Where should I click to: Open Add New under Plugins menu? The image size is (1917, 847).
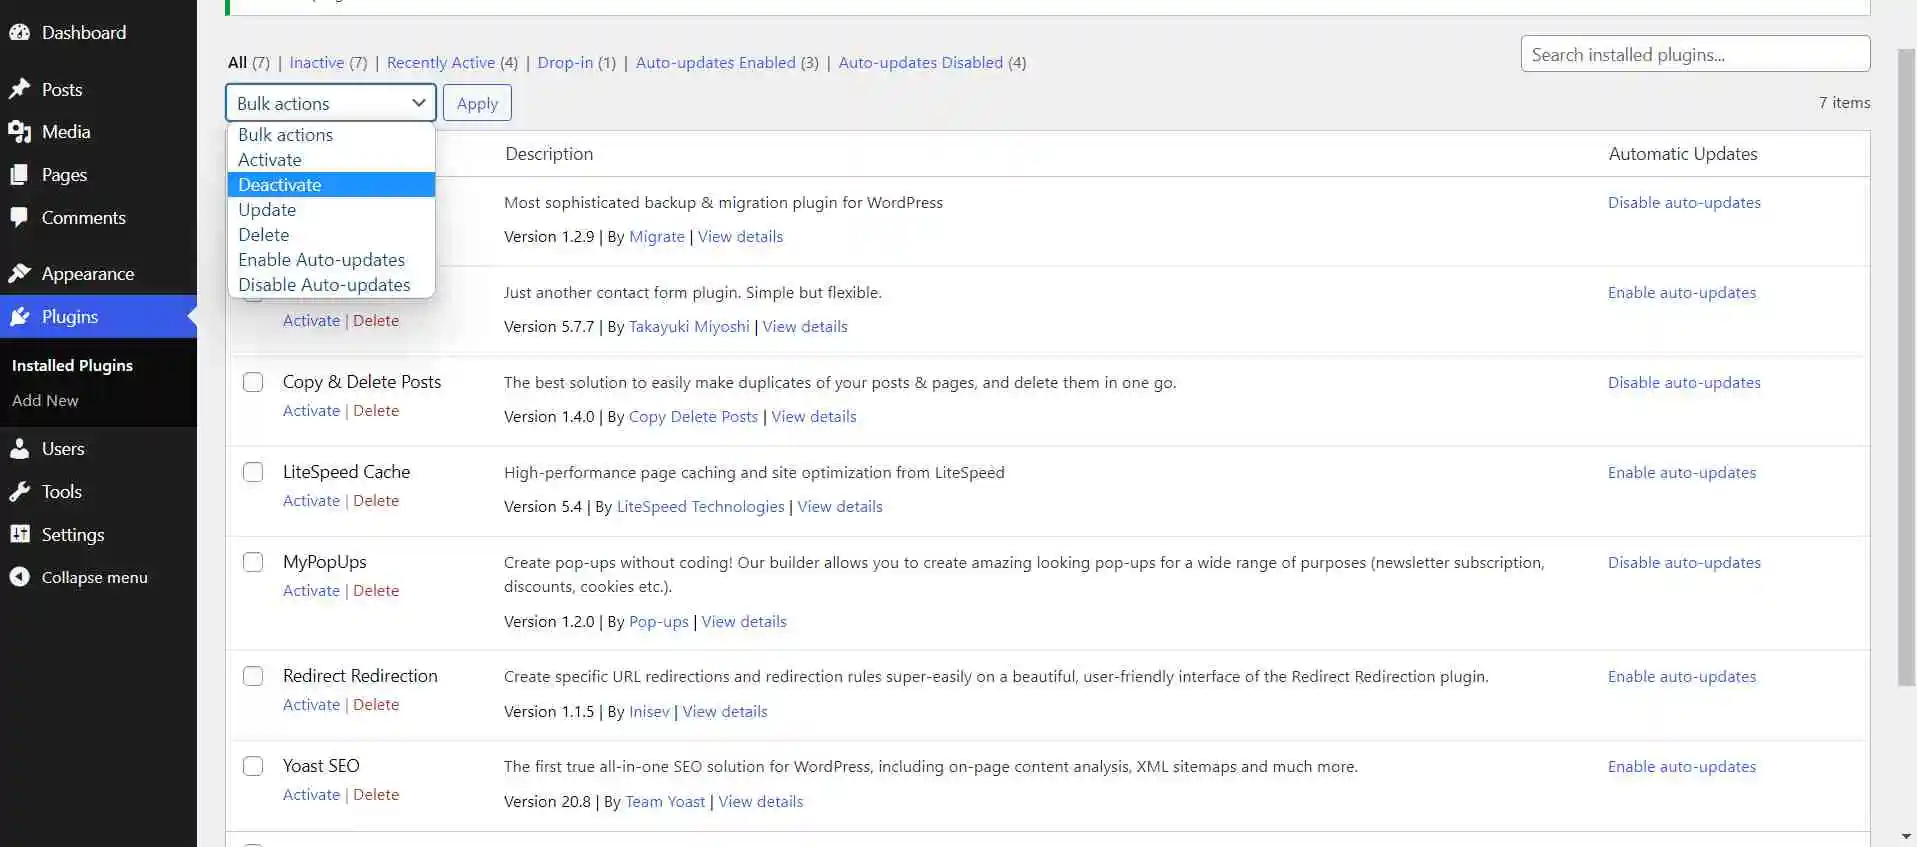(x=45, y=400)
